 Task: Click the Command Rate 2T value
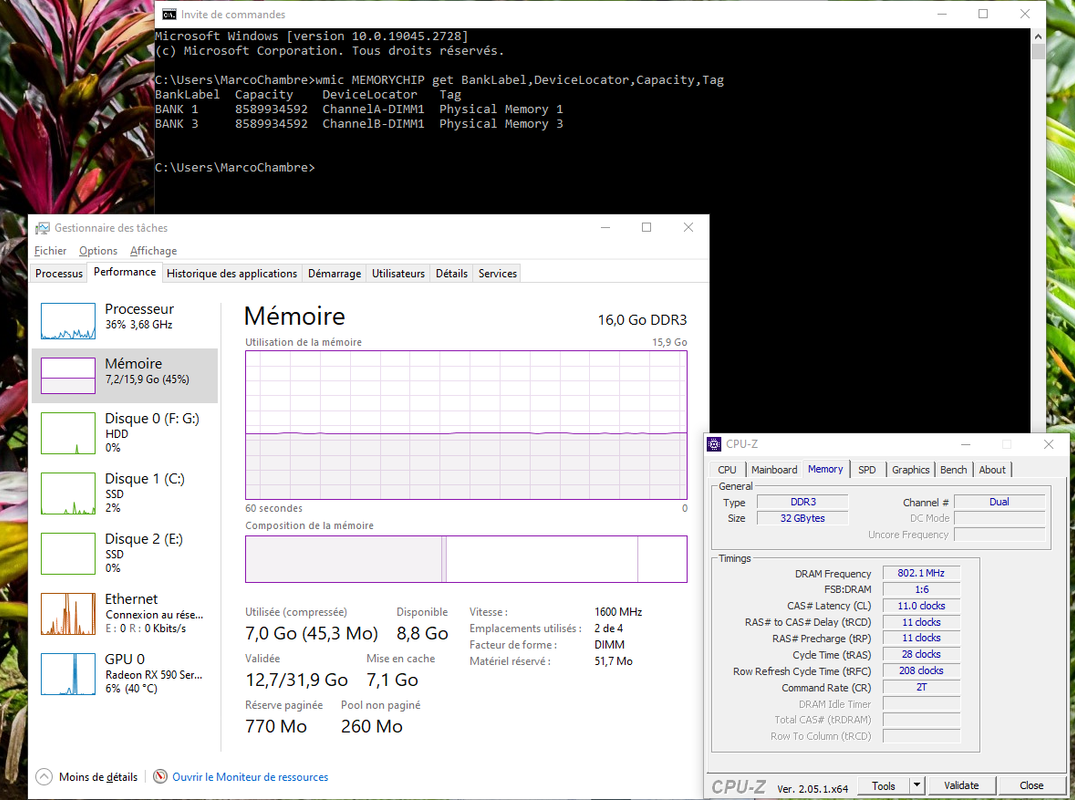click(x=921, y=687)
